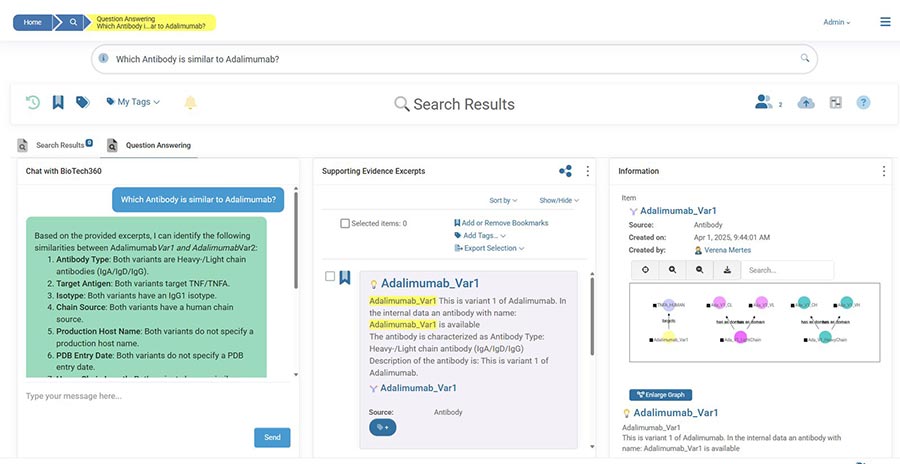Check the Adalimumab_Var1 excerpt checkbox
The height and width of the screenshot is (464, 900).
coord(330,276)
